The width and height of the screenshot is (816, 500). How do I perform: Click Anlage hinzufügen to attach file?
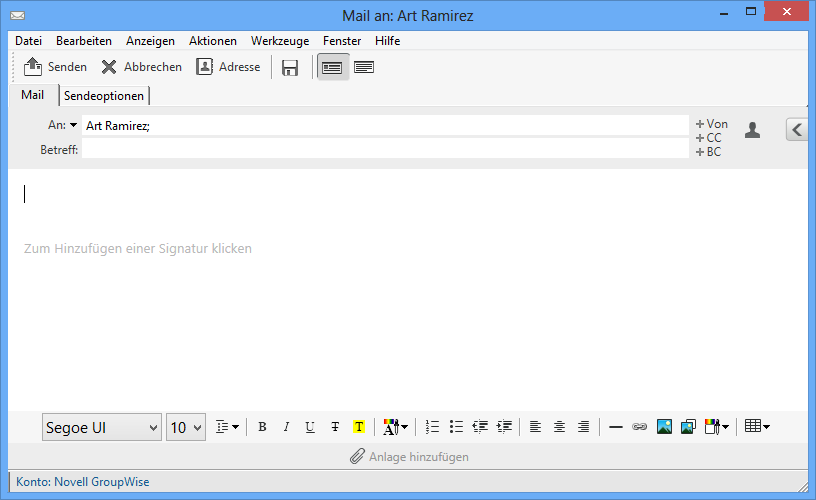409,457
